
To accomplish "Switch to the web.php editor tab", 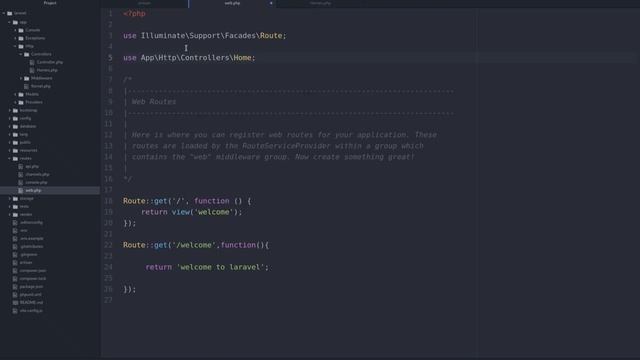I will [x=232, y=3].
